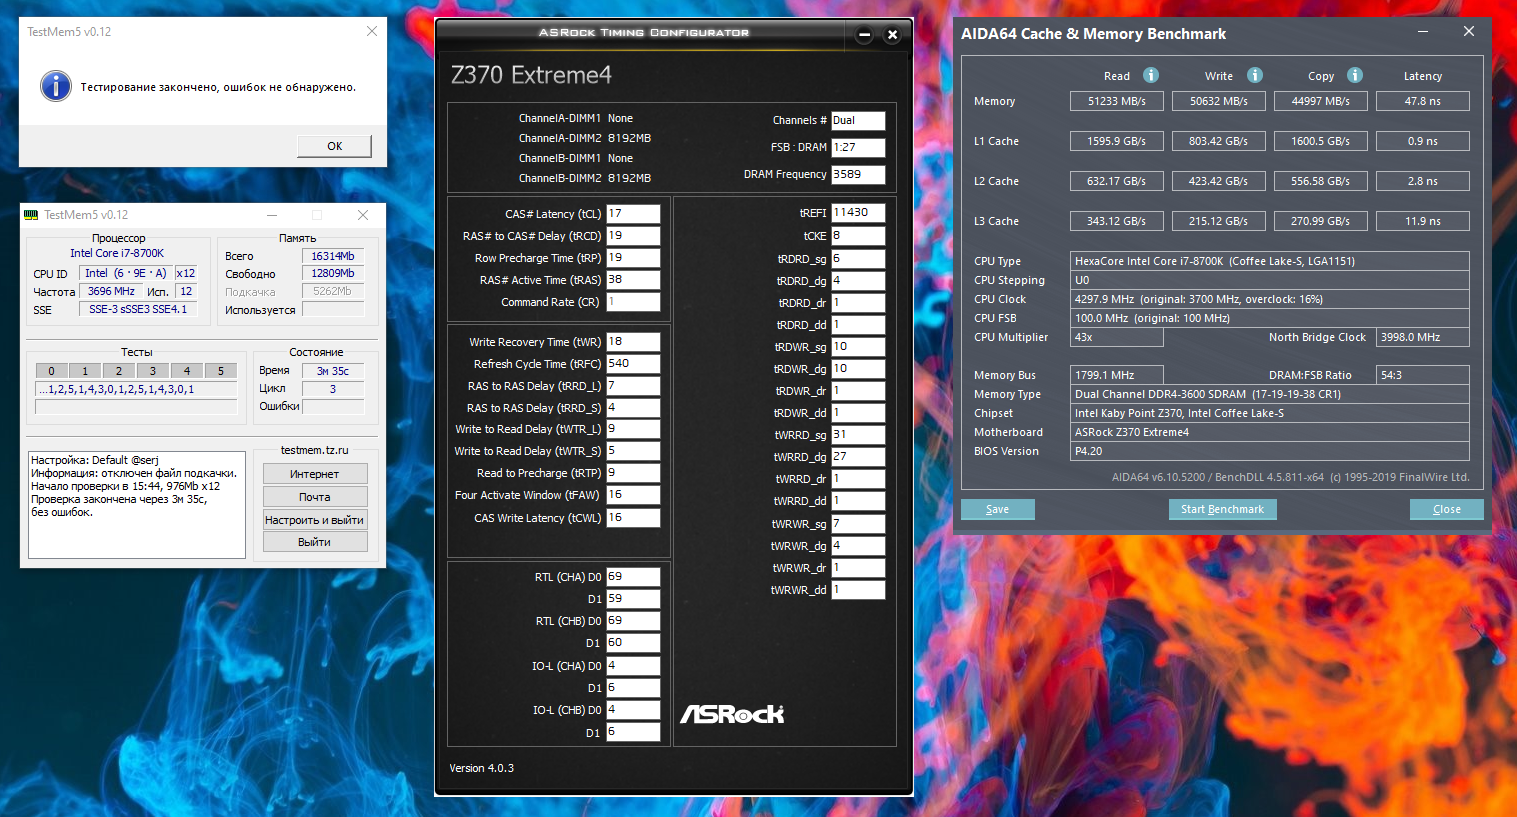Click the Выйти button in TestMem5

coord(315,542)
